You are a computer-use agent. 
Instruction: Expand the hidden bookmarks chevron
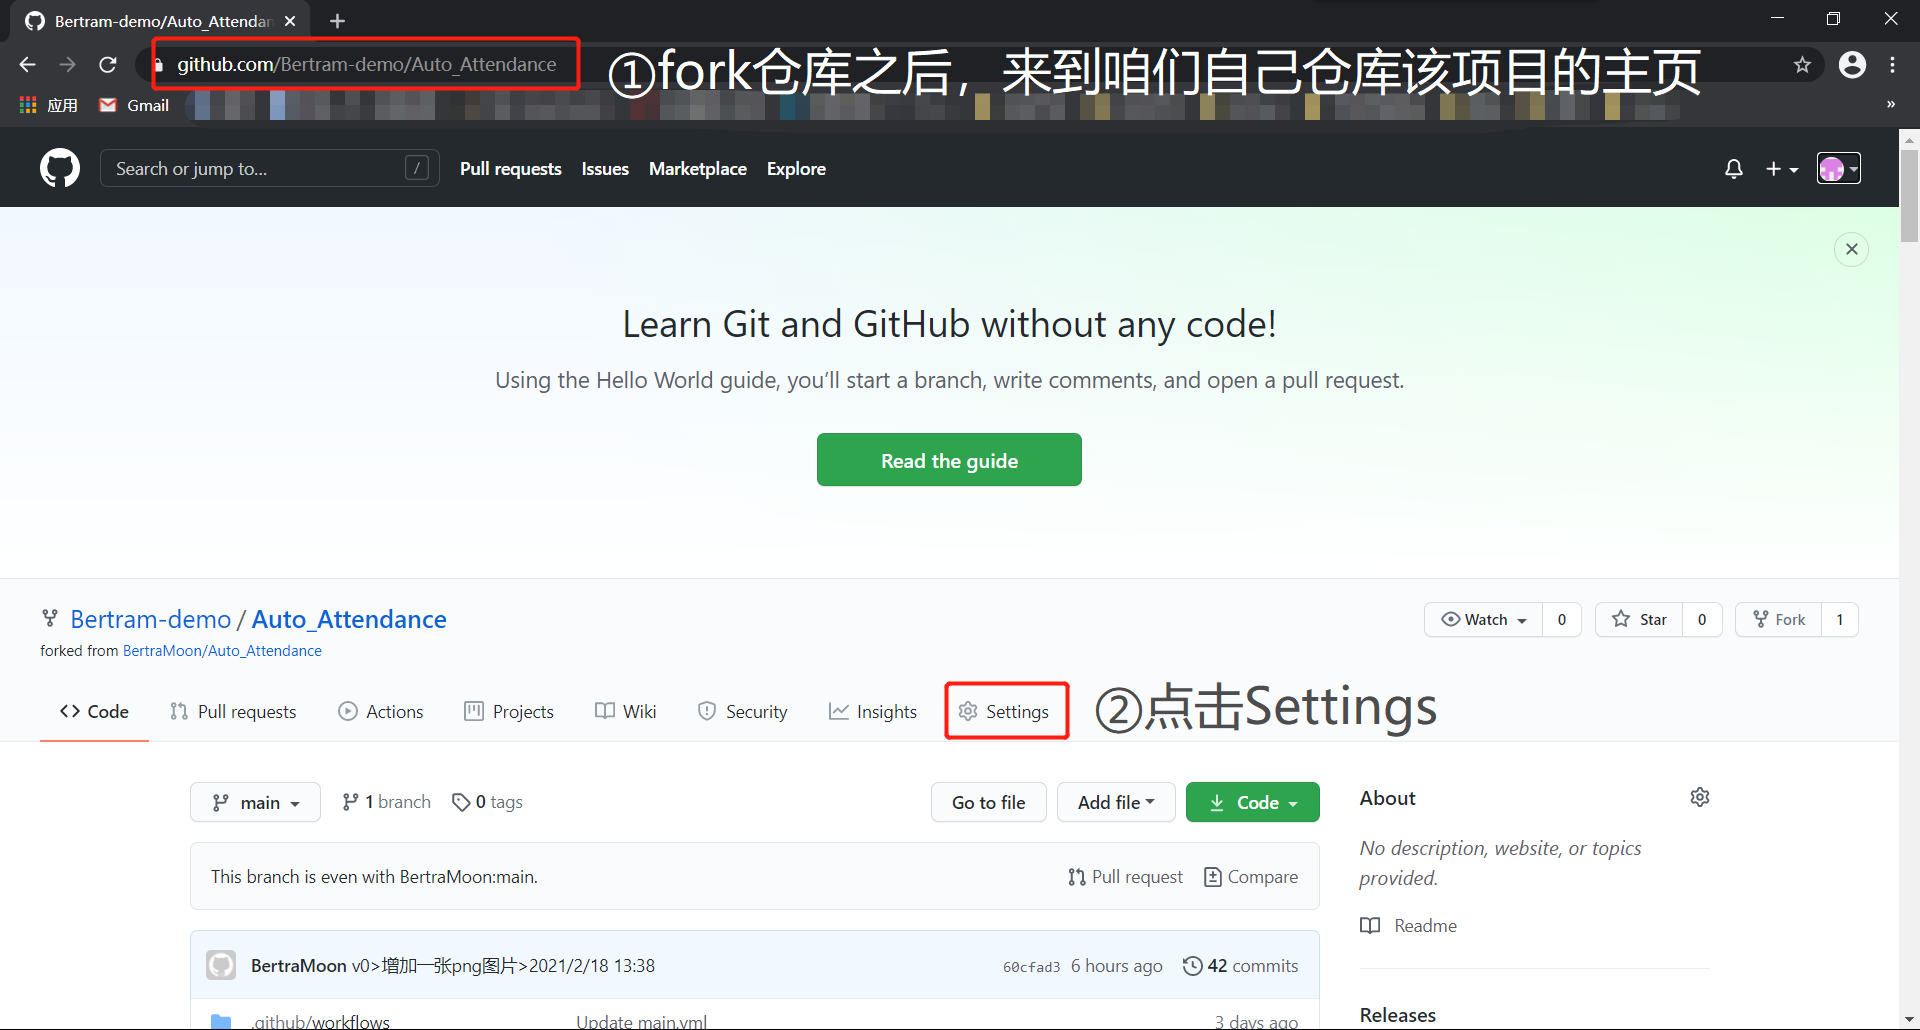tap(1891, 104)
